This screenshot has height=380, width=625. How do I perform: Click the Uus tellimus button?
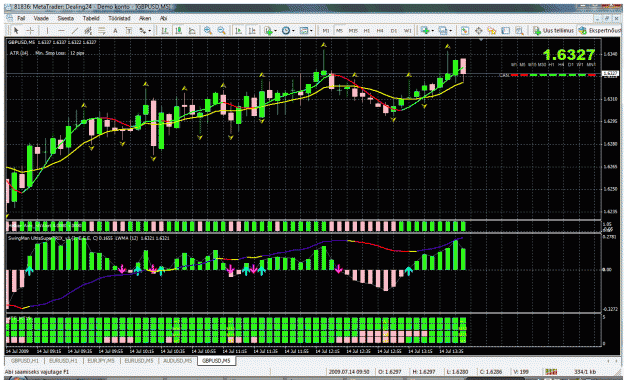[x=553, y=31]
